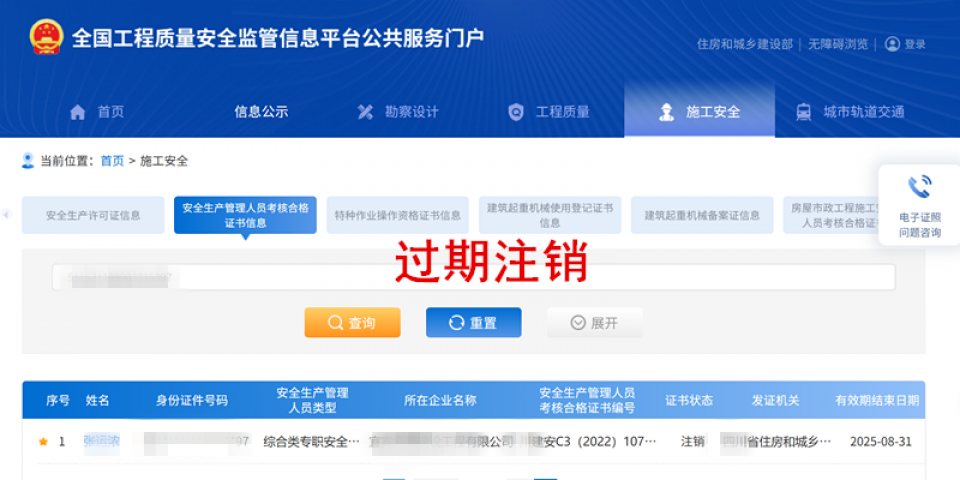Select 建筑起重机械使用登记证书信息 tab

550,215
